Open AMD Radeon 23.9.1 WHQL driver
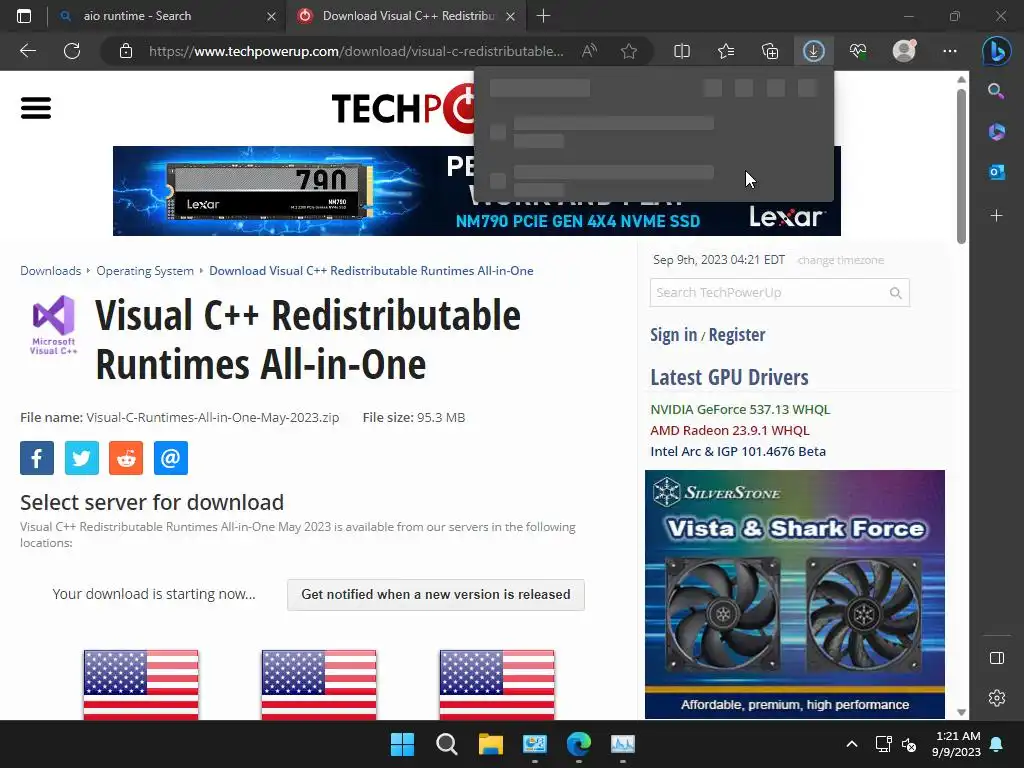 point(729,430)
